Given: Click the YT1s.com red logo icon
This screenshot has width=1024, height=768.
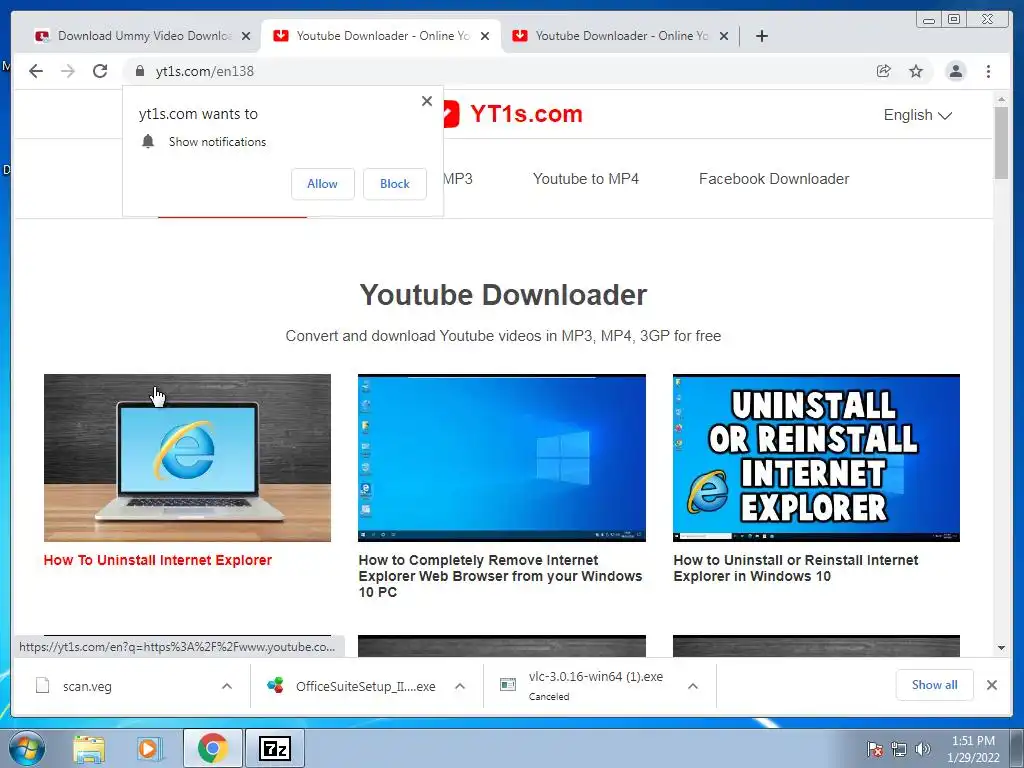Looking at the screenshot, I should tap(450, 114).
